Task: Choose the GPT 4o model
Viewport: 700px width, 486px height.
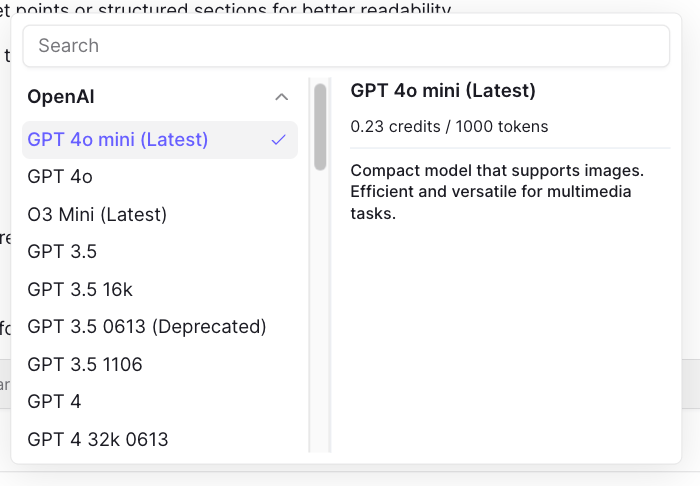Action: pos(160,177)
